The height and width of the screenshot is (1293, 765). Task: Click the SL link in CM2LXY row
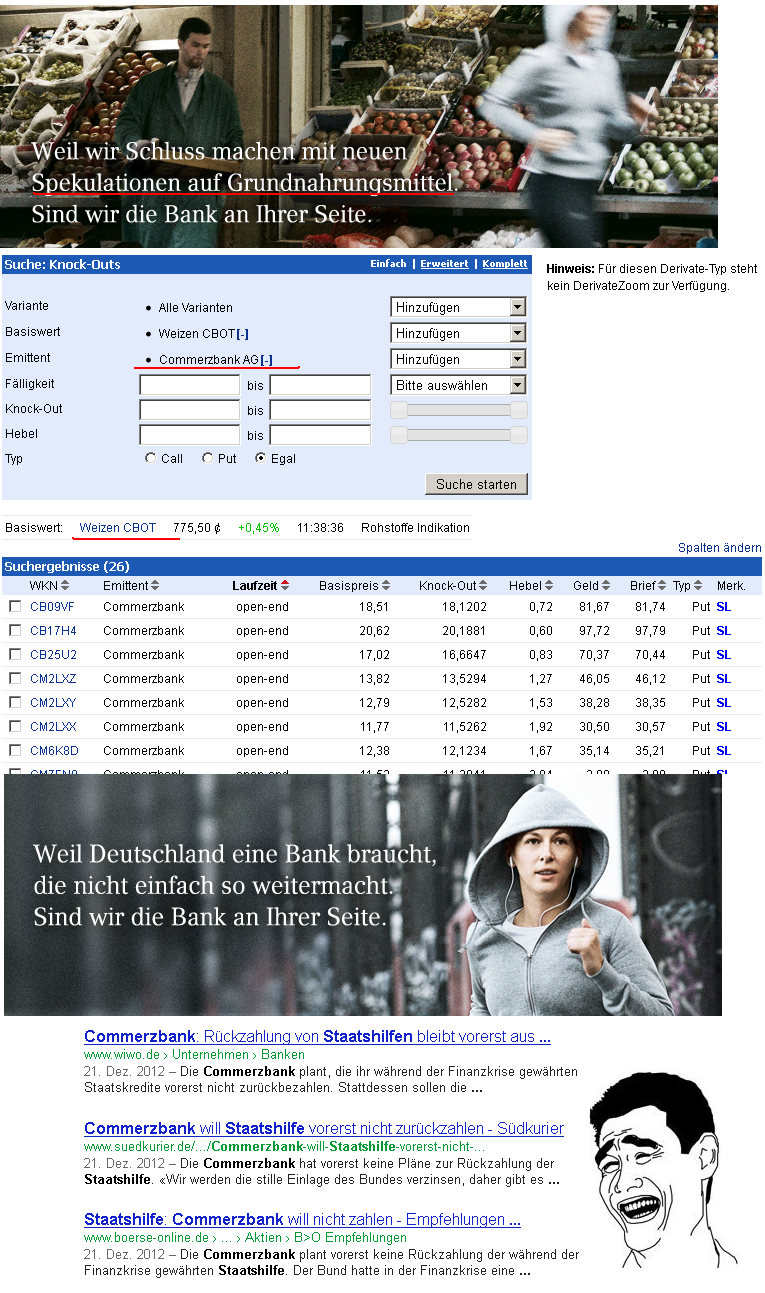click(724, 703)
